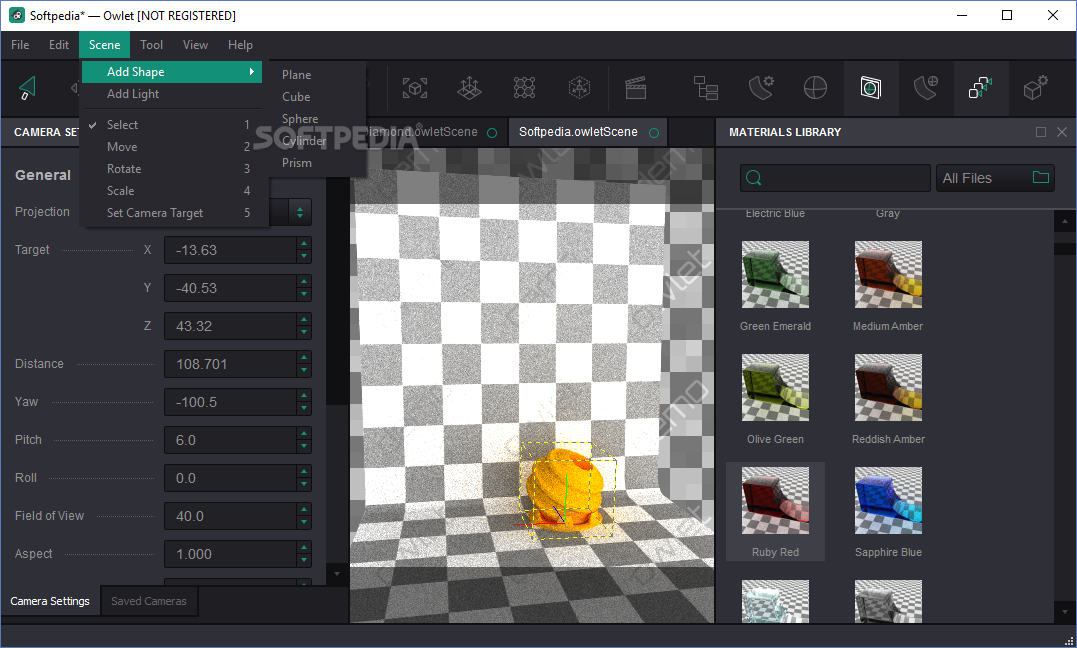Open object settings cube-with-gear icon
The height and width of the screenshot is (648, 1077).
pos(1036,88)
